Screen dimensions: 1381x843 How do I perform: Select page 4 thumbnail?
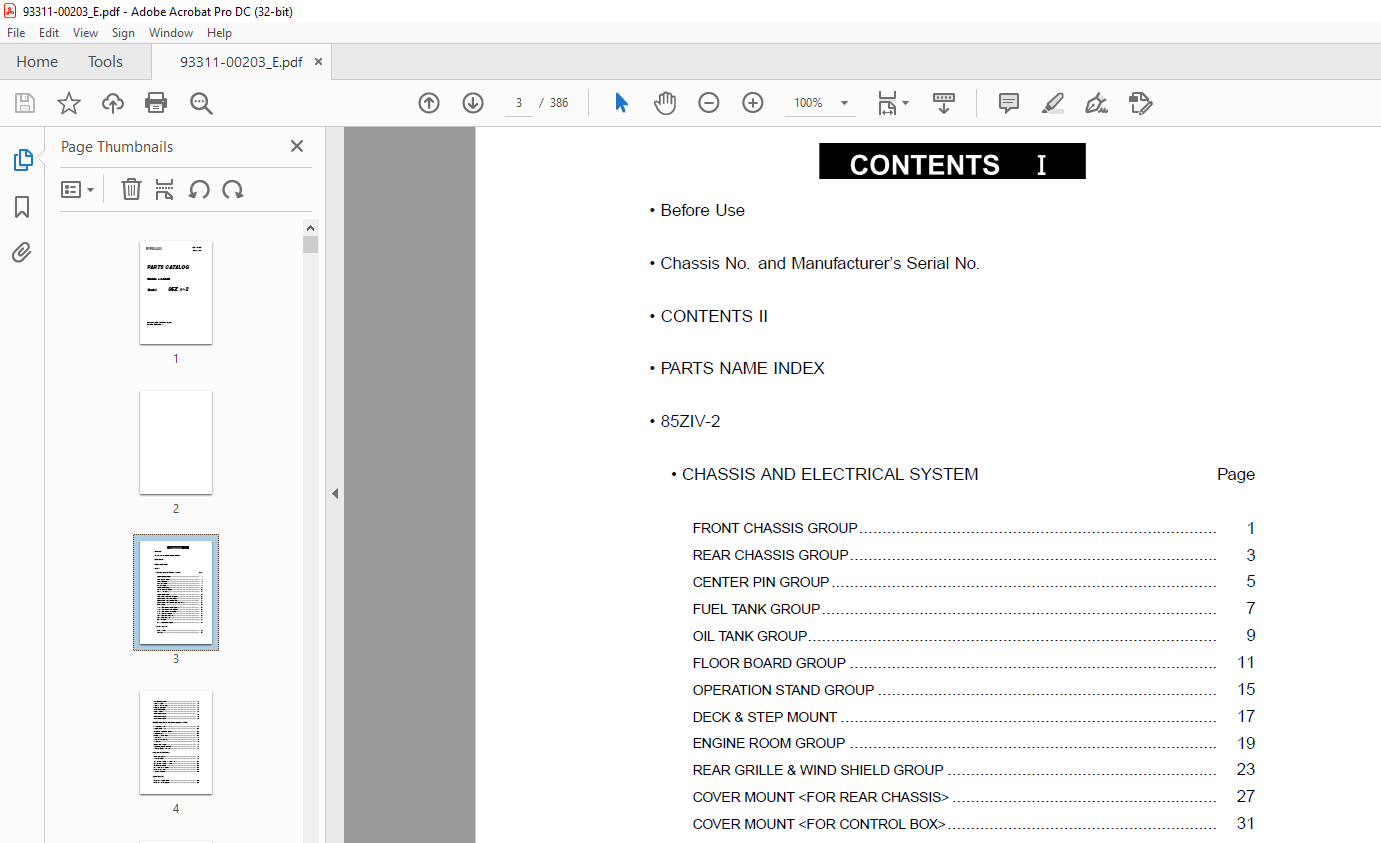(176, 742)
